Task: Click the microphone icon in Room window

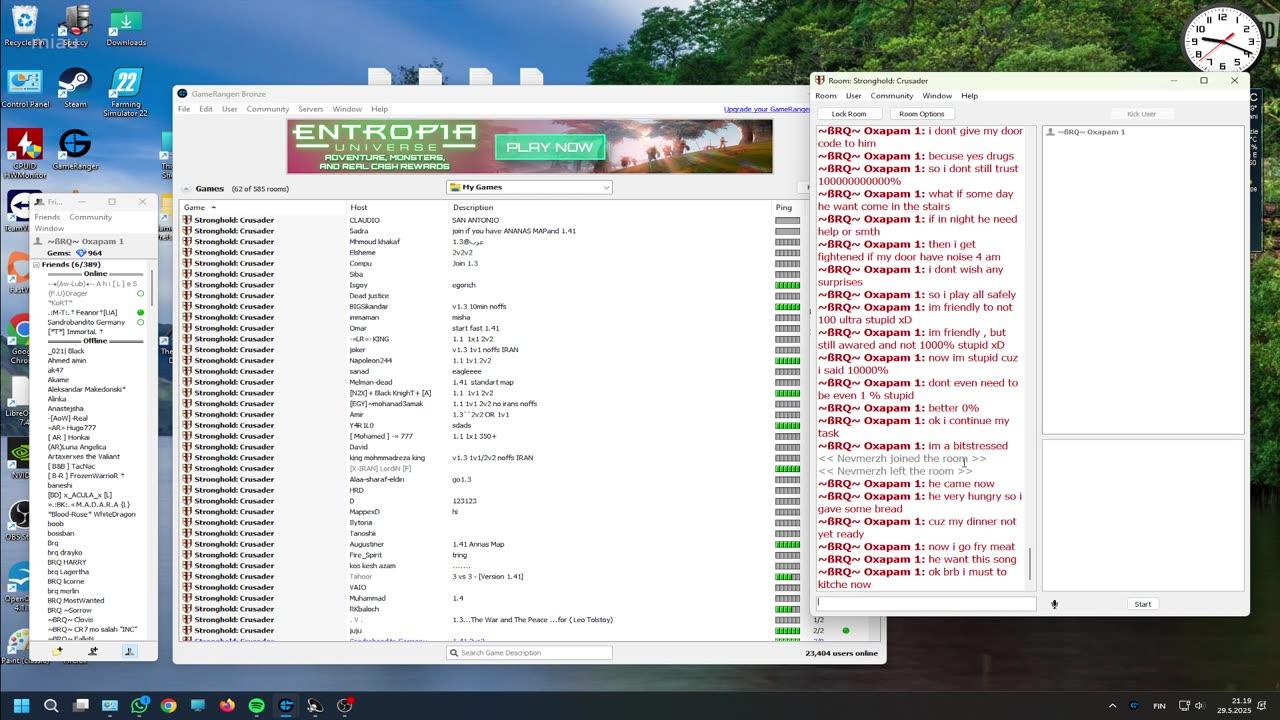Action: coord(1054,604)
